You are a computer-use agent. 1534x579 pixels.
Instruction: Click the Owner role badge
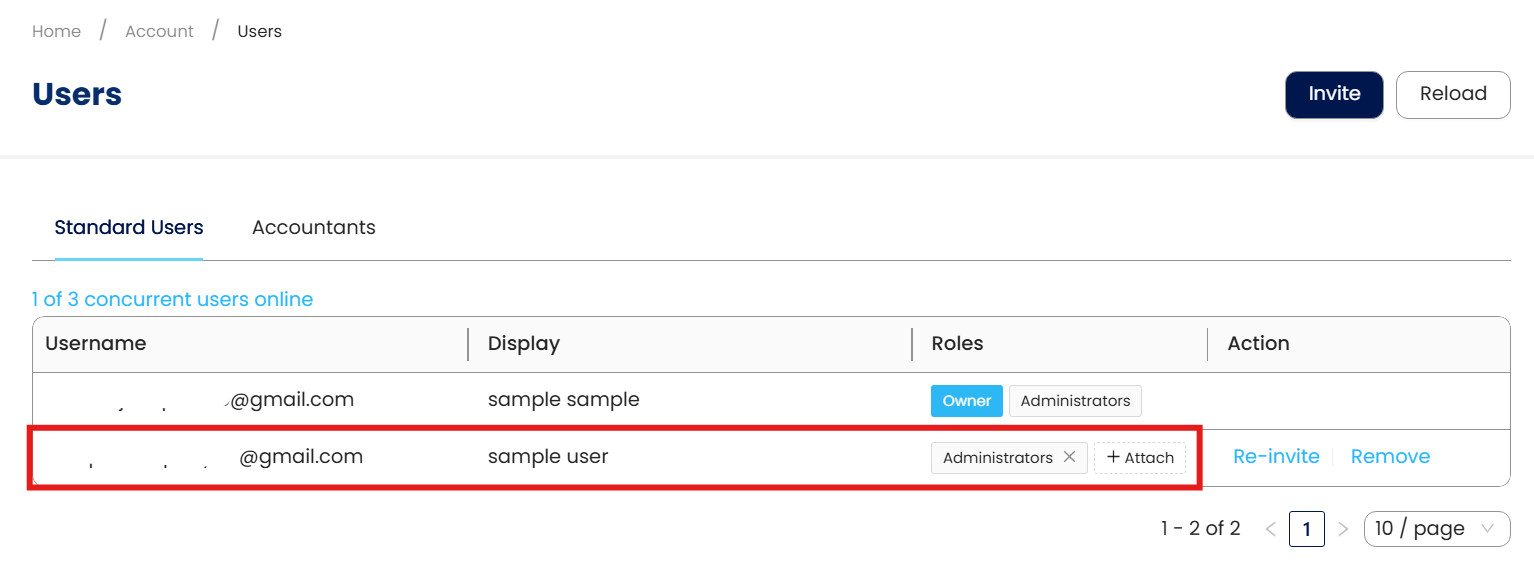point(966,401)
